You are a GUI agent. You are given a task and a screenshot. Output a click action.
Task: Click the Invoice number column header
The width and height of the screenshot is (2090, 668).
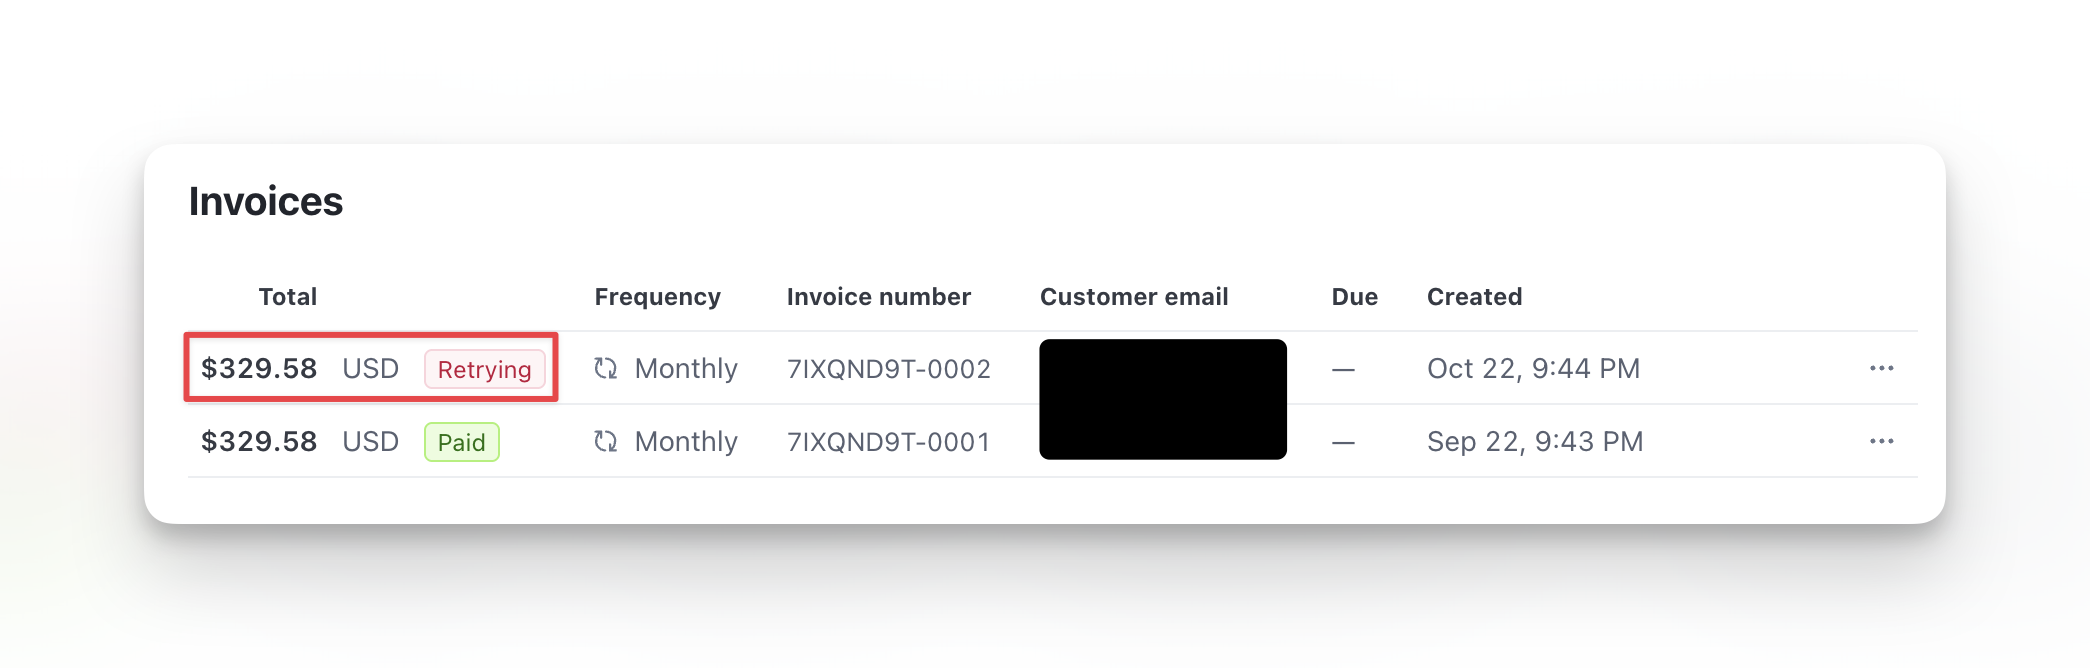(879, 296)
